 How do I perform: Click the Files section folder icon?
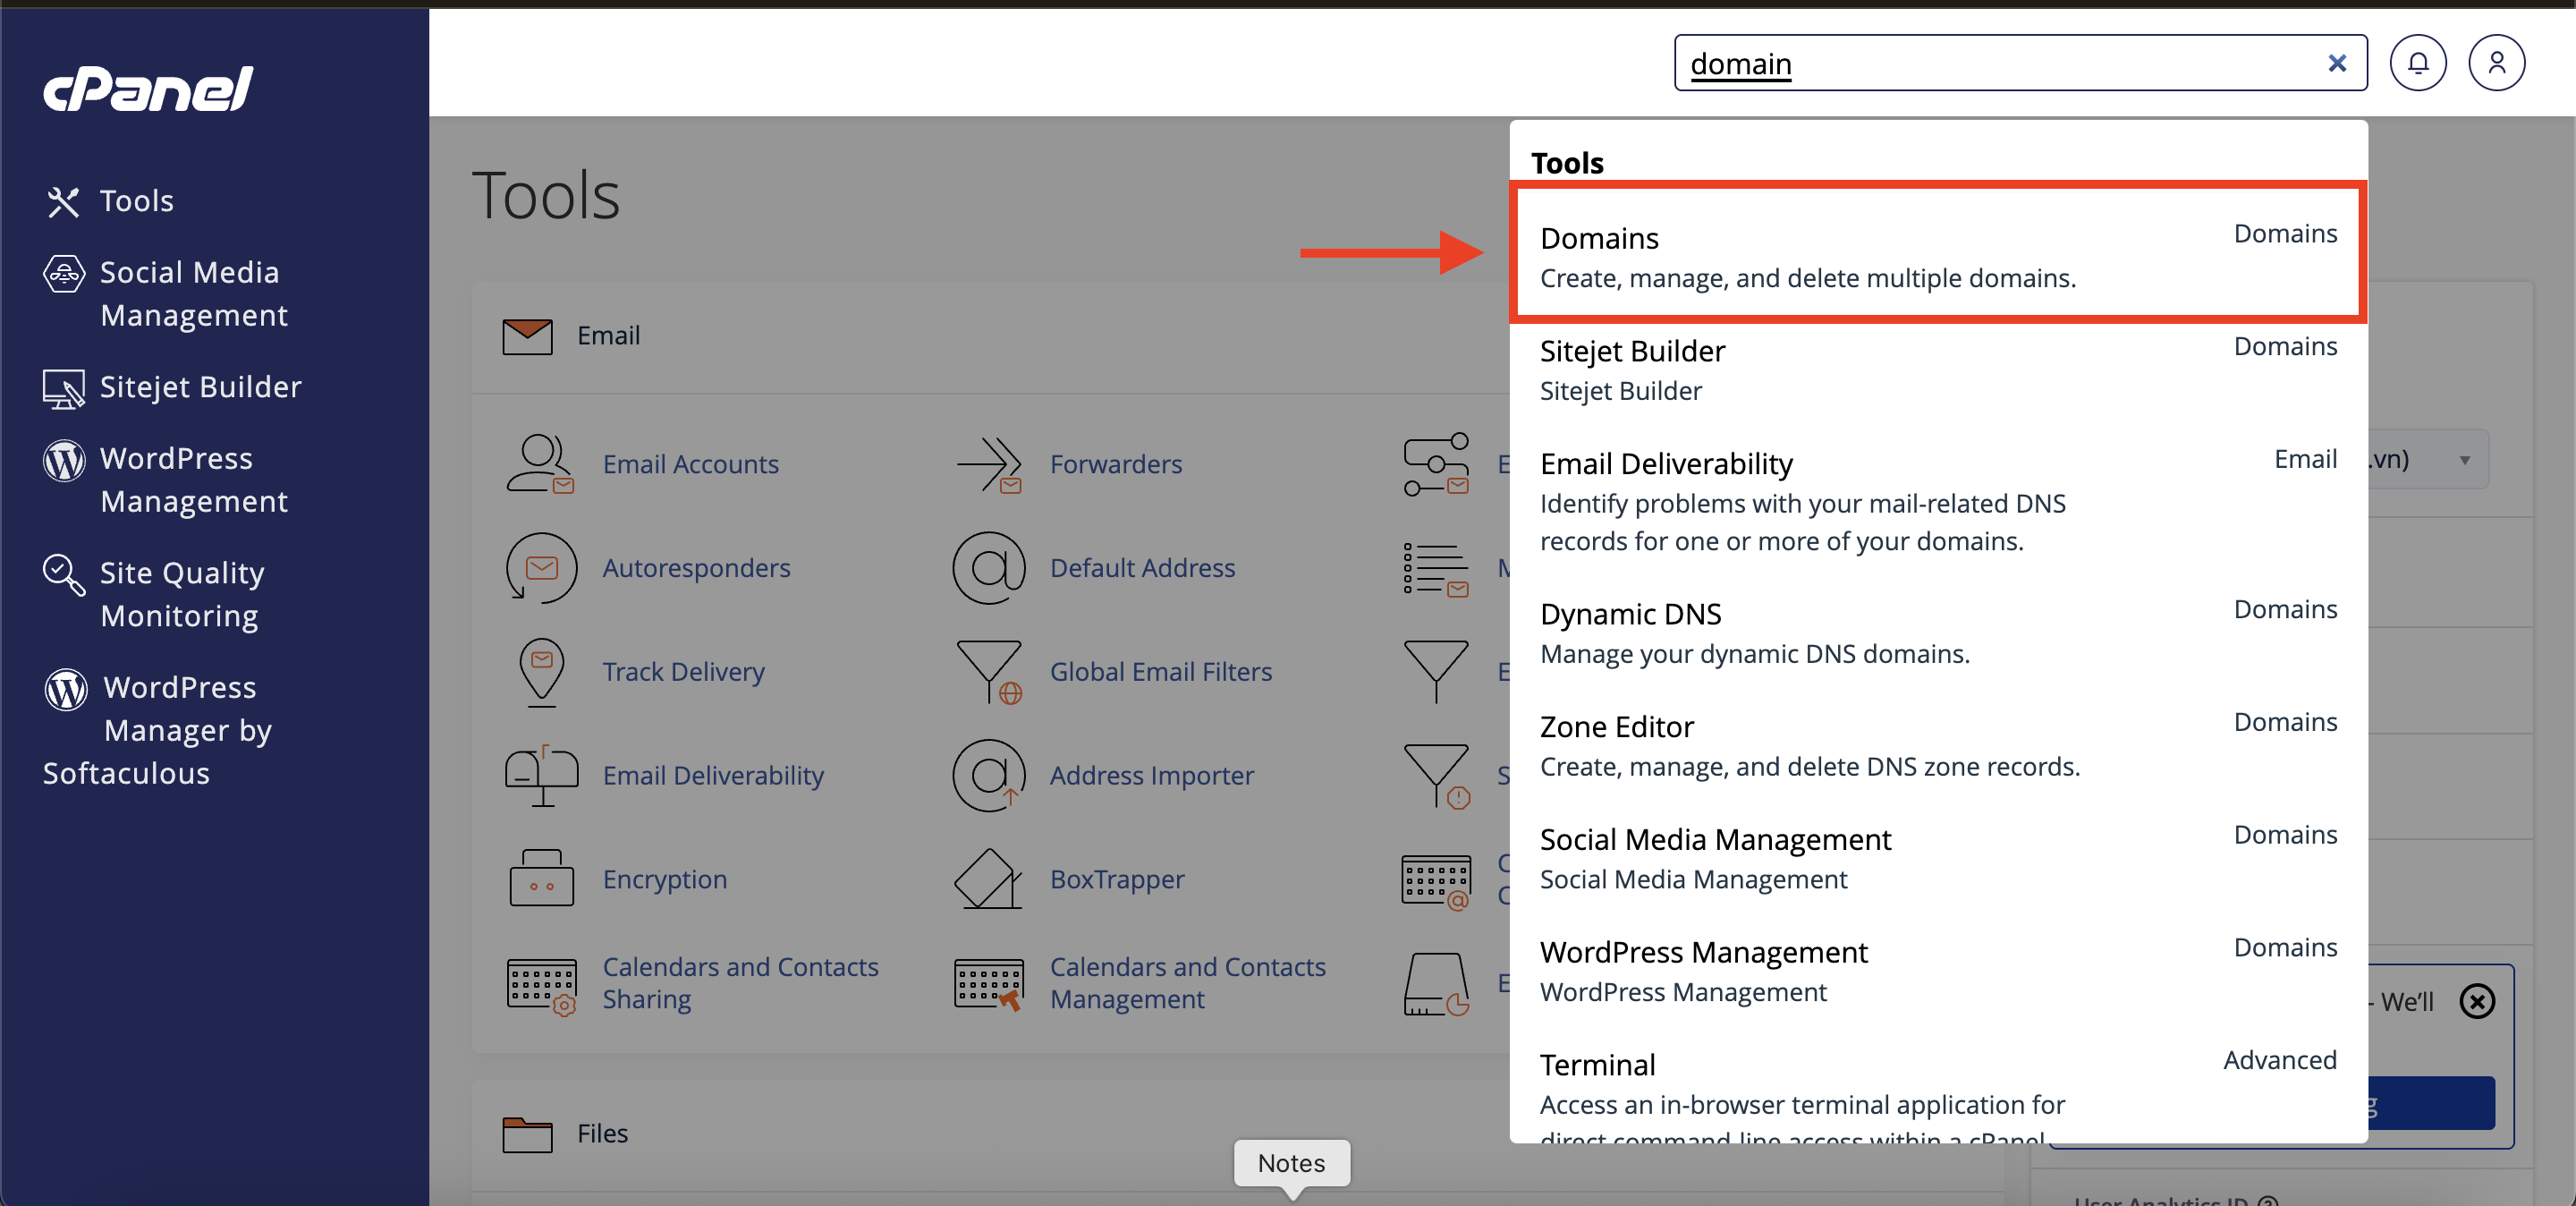(527, 1134)
